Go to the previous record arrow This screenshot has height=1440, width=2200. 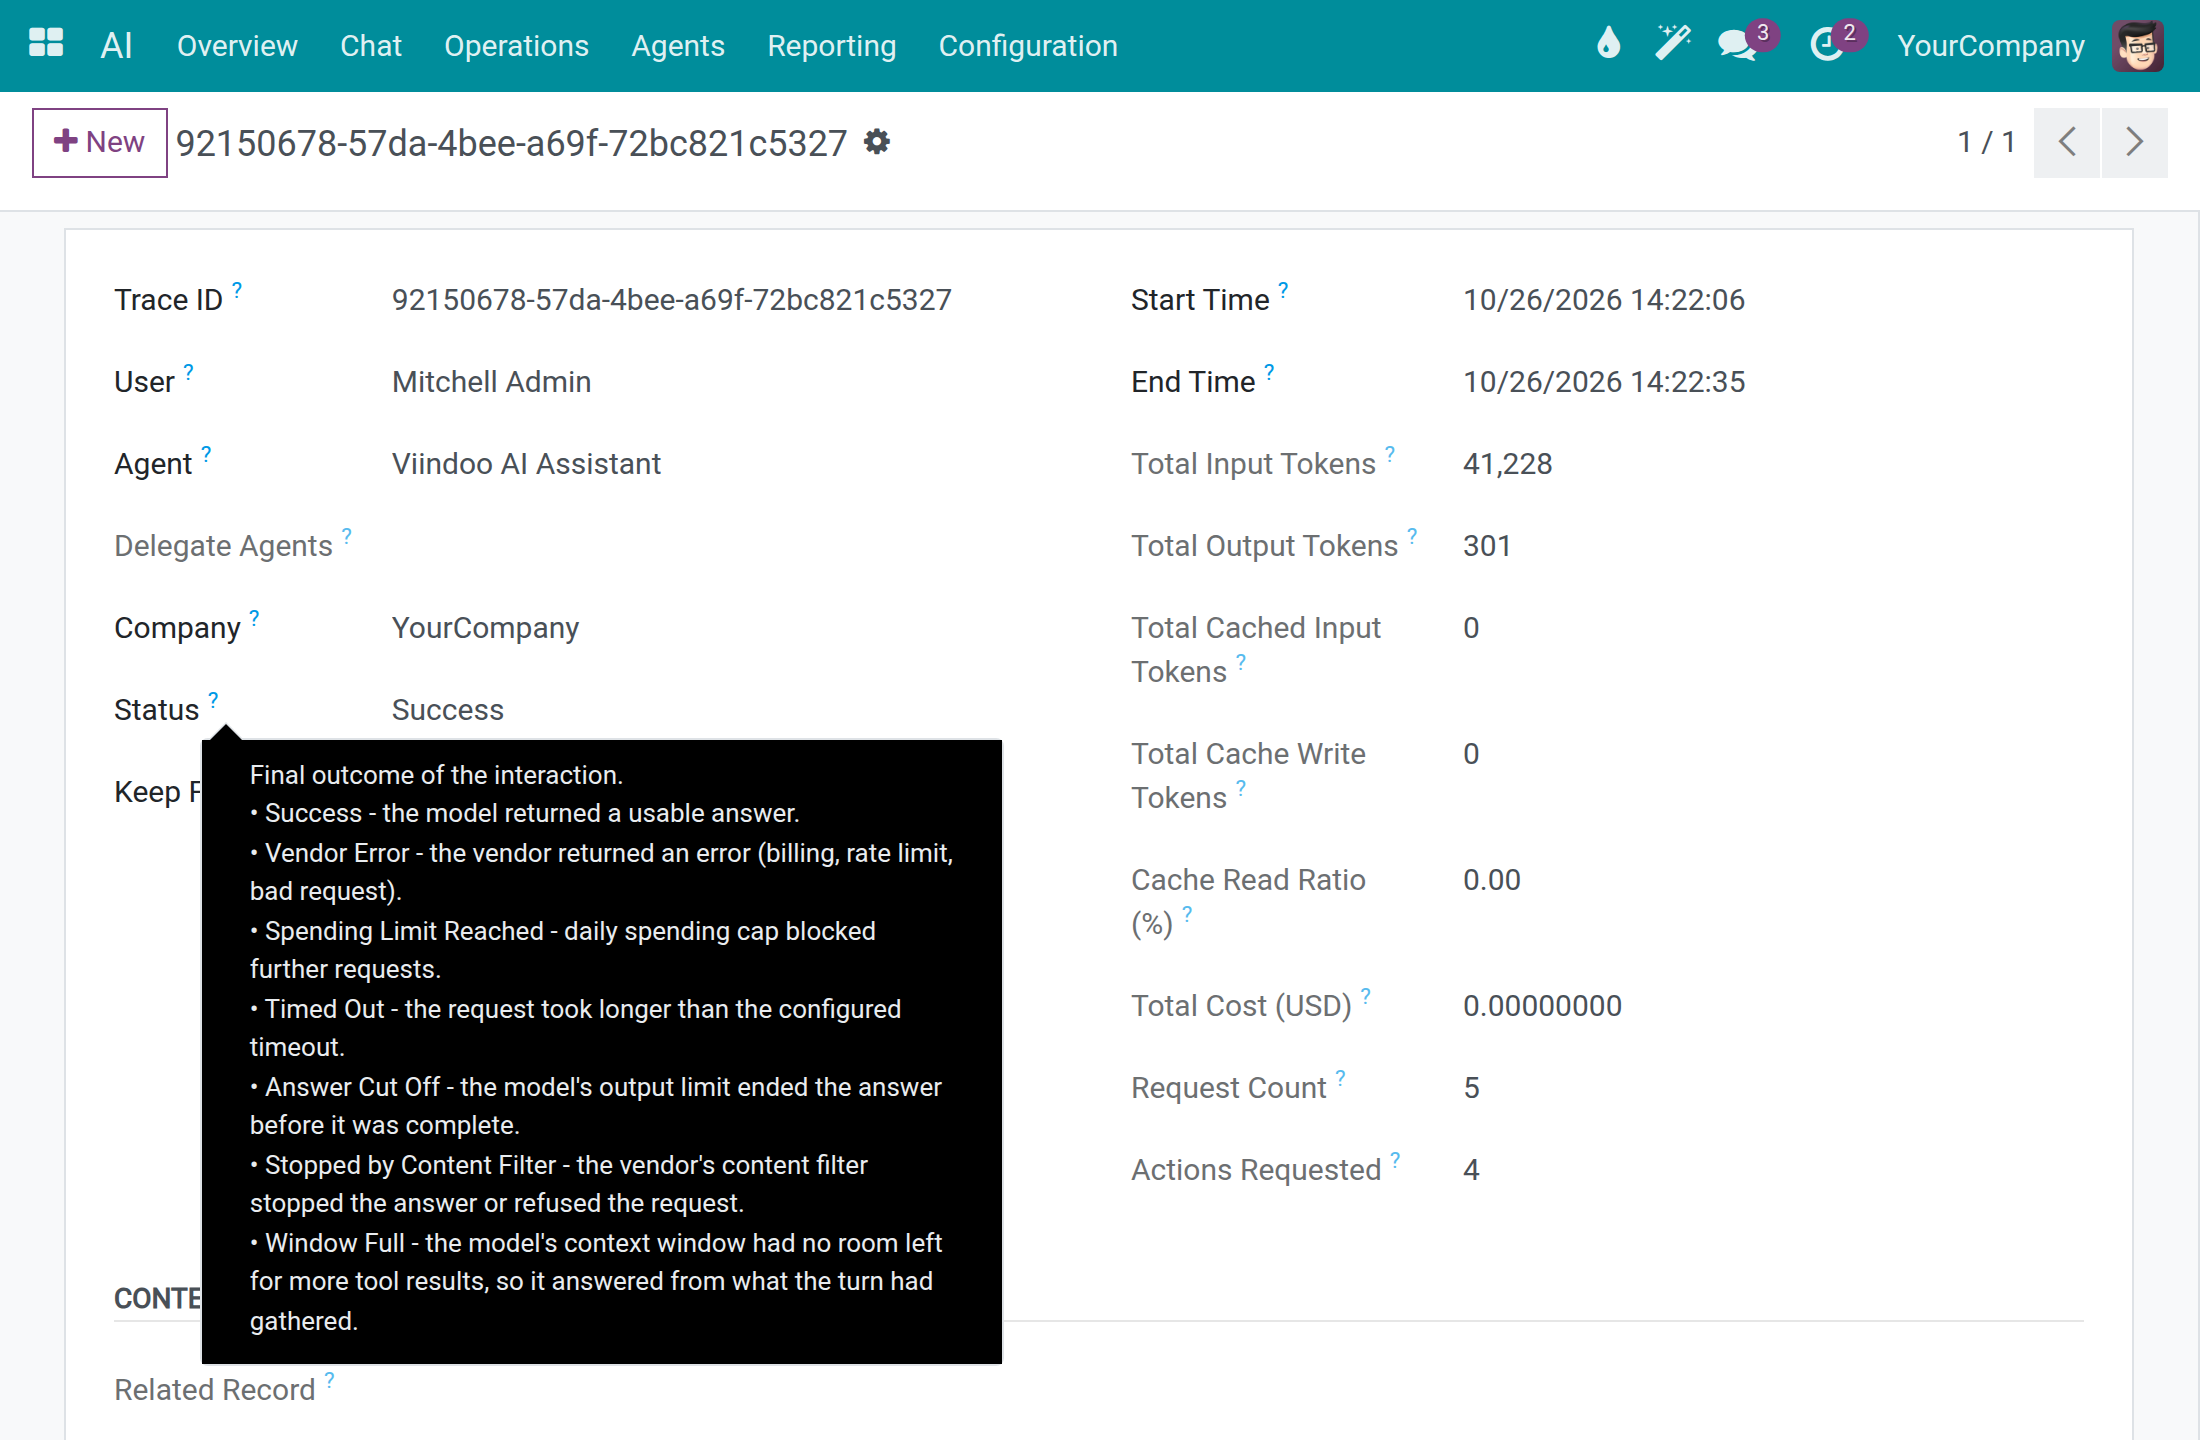point(2067,142)
